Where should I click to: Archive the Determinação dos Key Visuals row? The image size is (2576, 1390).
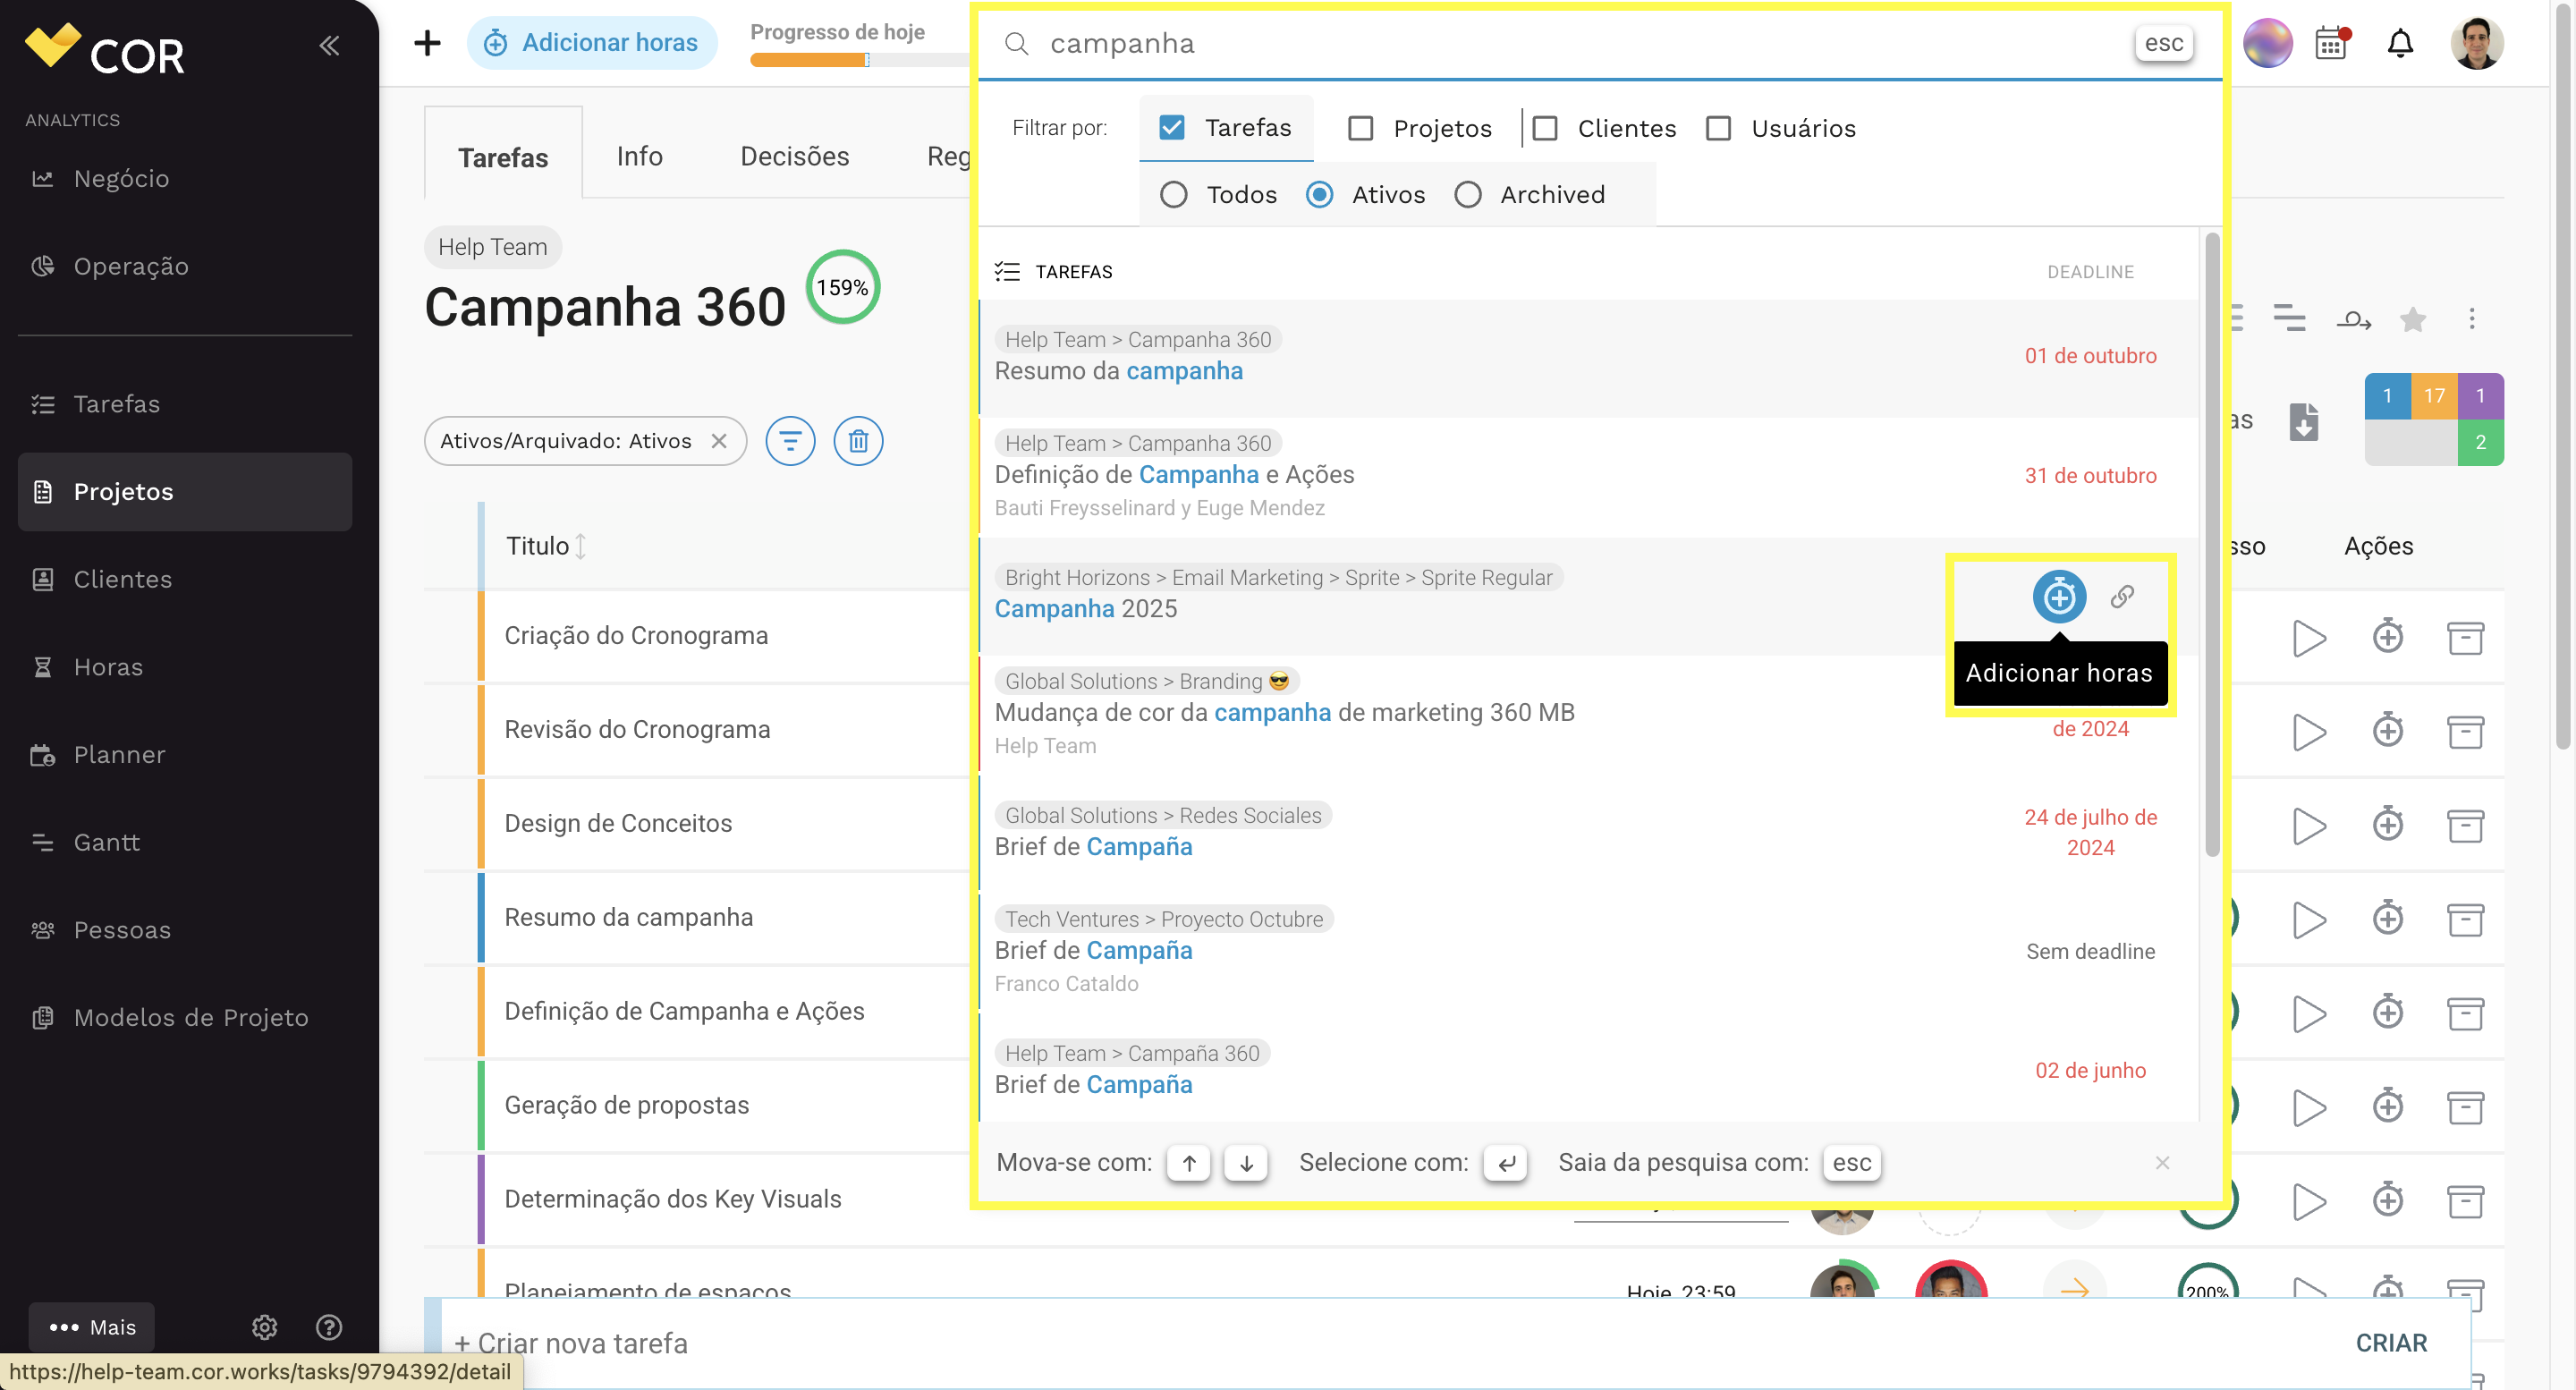(x=2465, y=1200)
